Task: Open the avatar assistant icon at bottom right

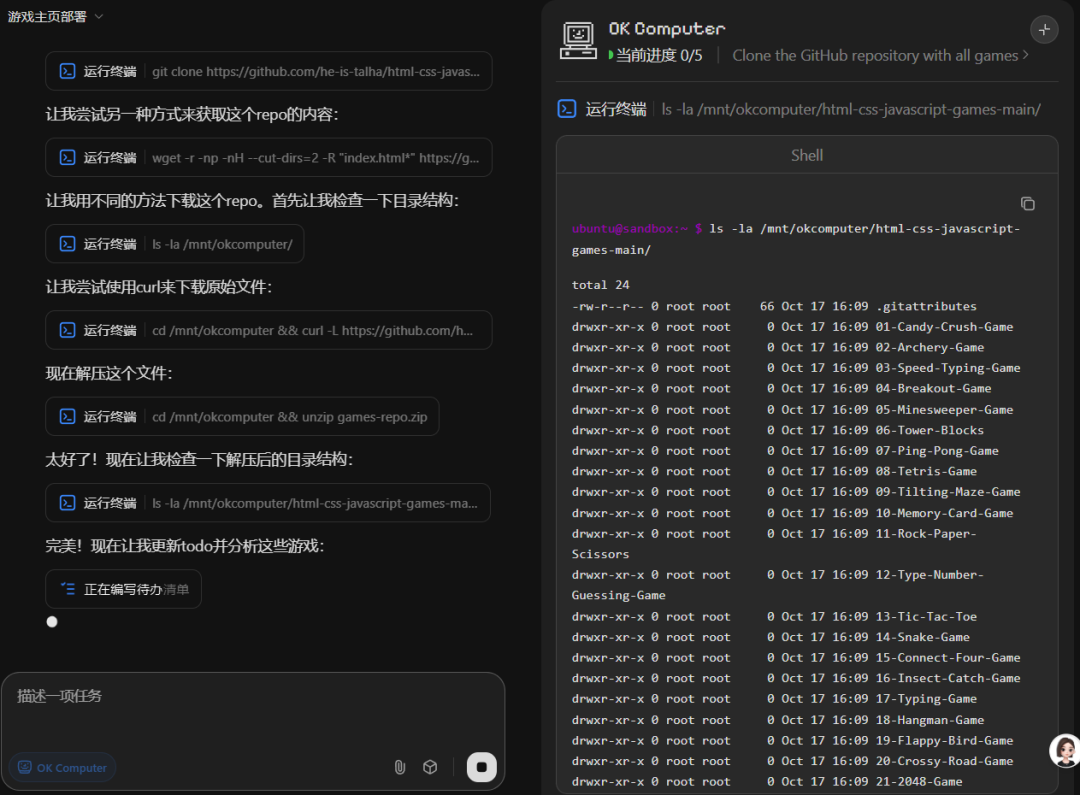Action: [1064, 751]
